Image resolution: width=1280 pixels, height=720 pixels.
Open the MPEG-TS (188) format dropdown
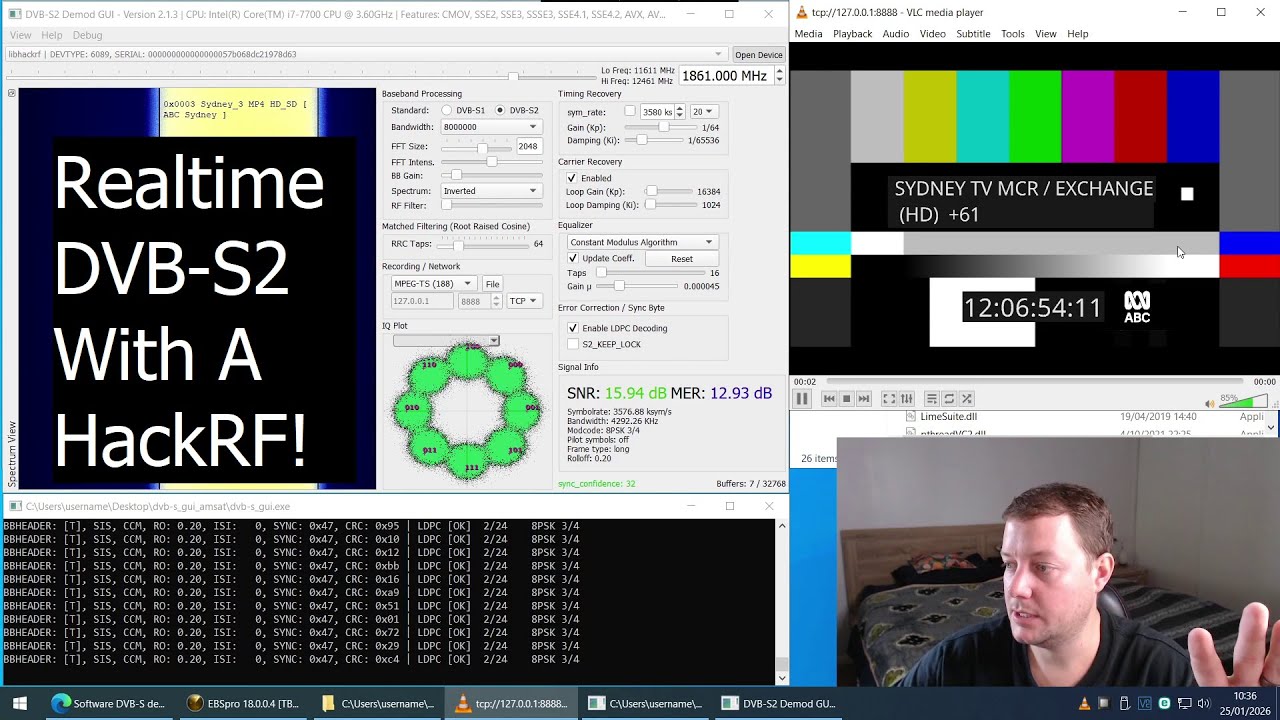pos(434,284)
